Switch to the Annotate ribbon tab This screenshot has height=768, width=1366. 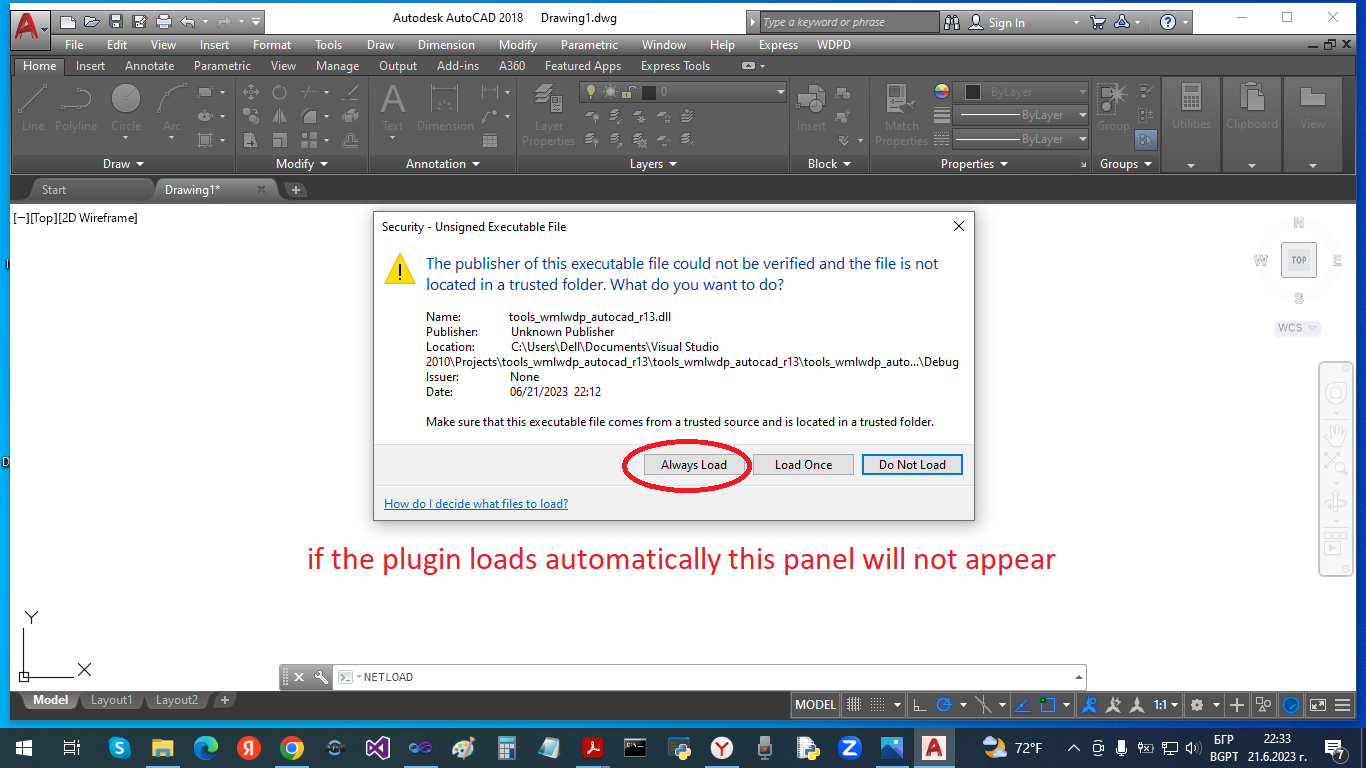pos(149,66)
